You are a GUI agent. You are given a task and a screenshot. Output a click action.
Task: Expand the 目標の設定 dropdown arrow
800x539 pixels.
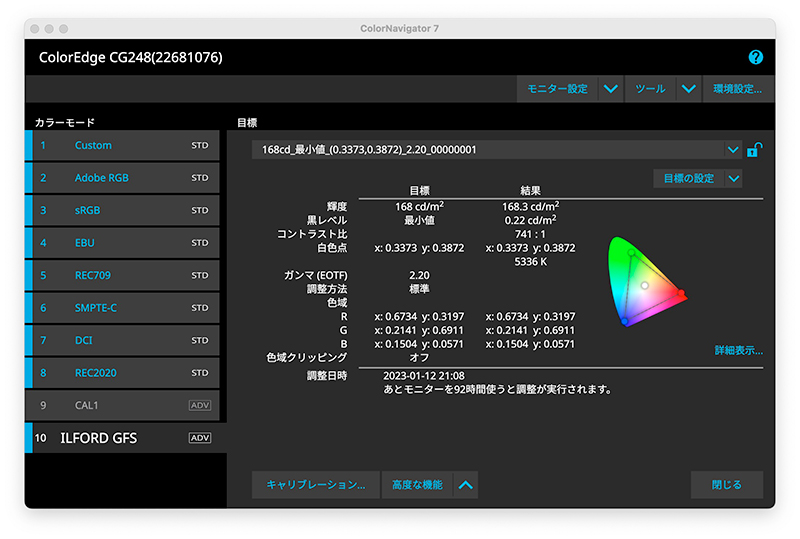click(734, 179)
